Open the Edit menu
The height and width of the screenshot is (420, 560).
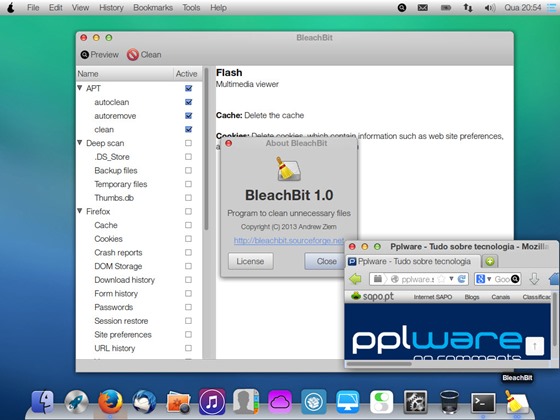point(56,8)
